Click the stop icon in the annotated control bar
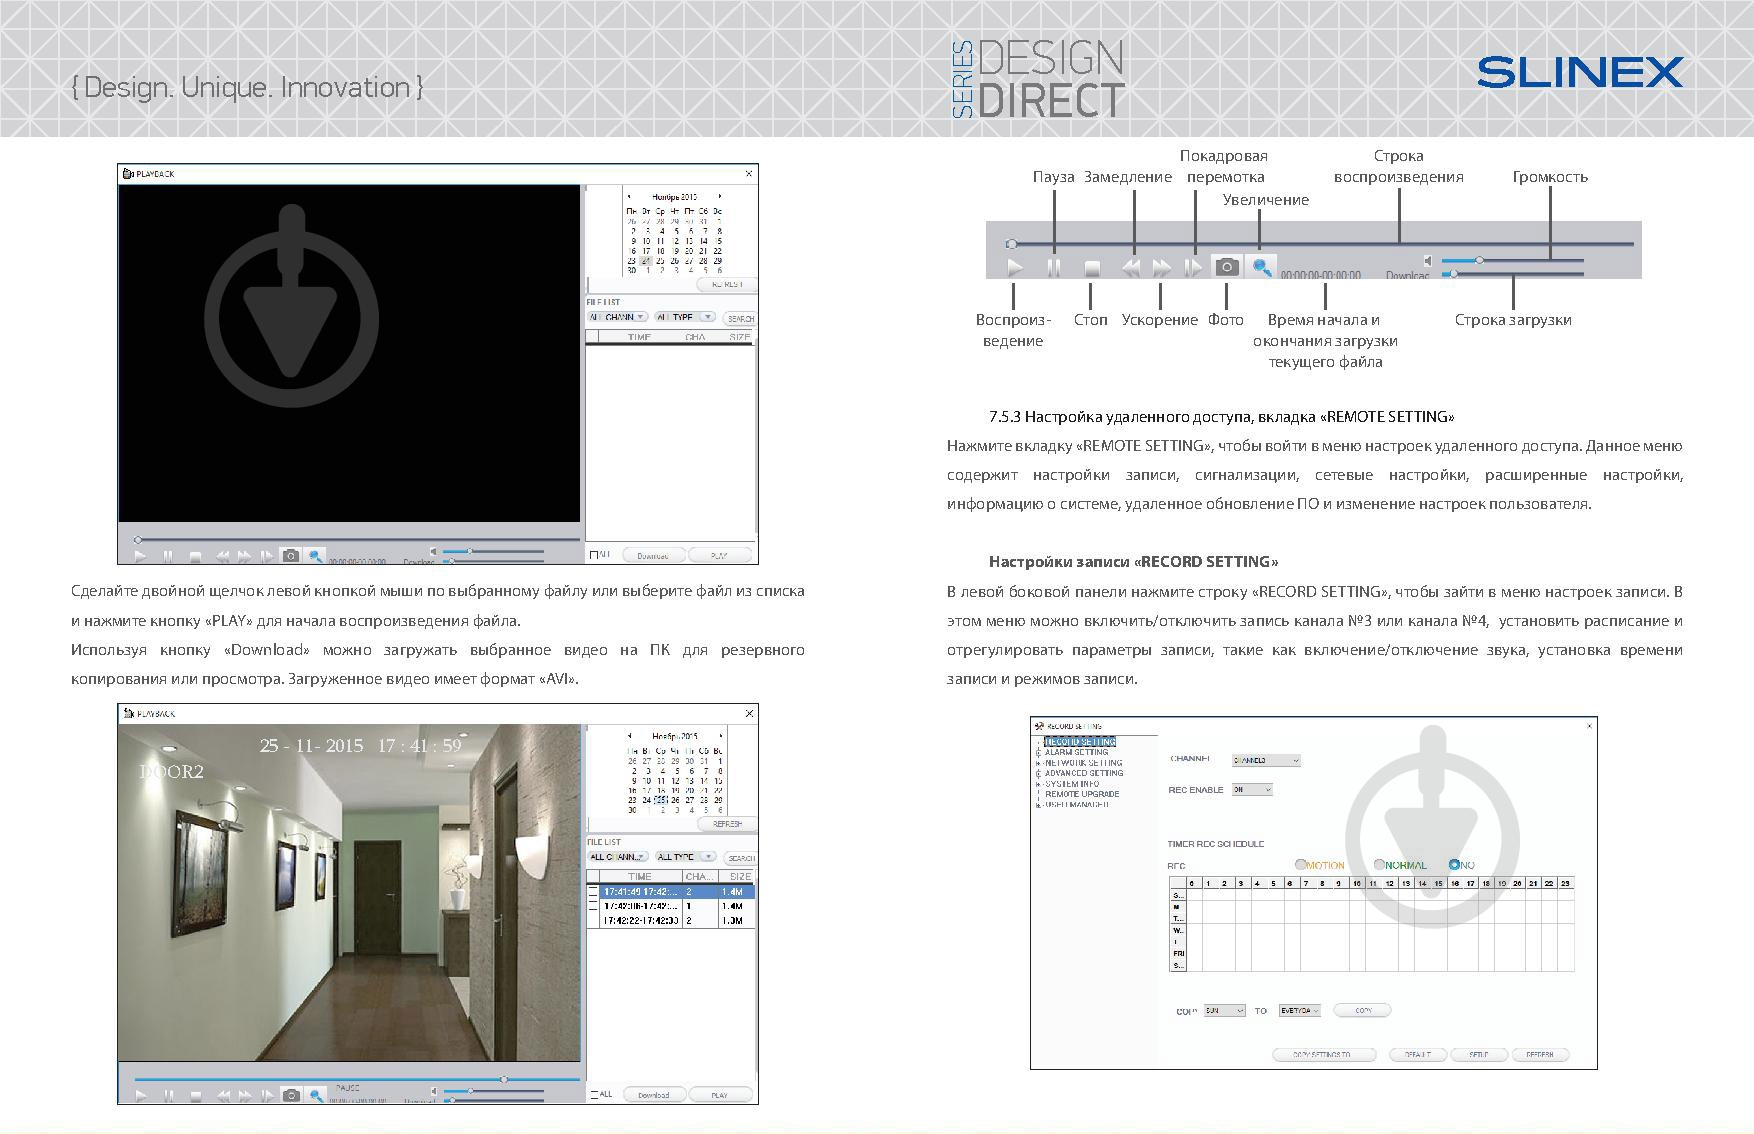 coord(1092,269)
